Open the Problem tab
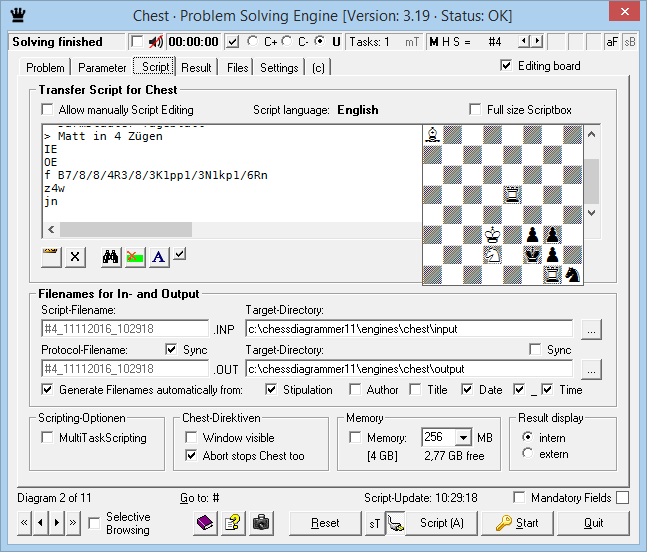Screen dimensions: 647x552 [45, 67]
